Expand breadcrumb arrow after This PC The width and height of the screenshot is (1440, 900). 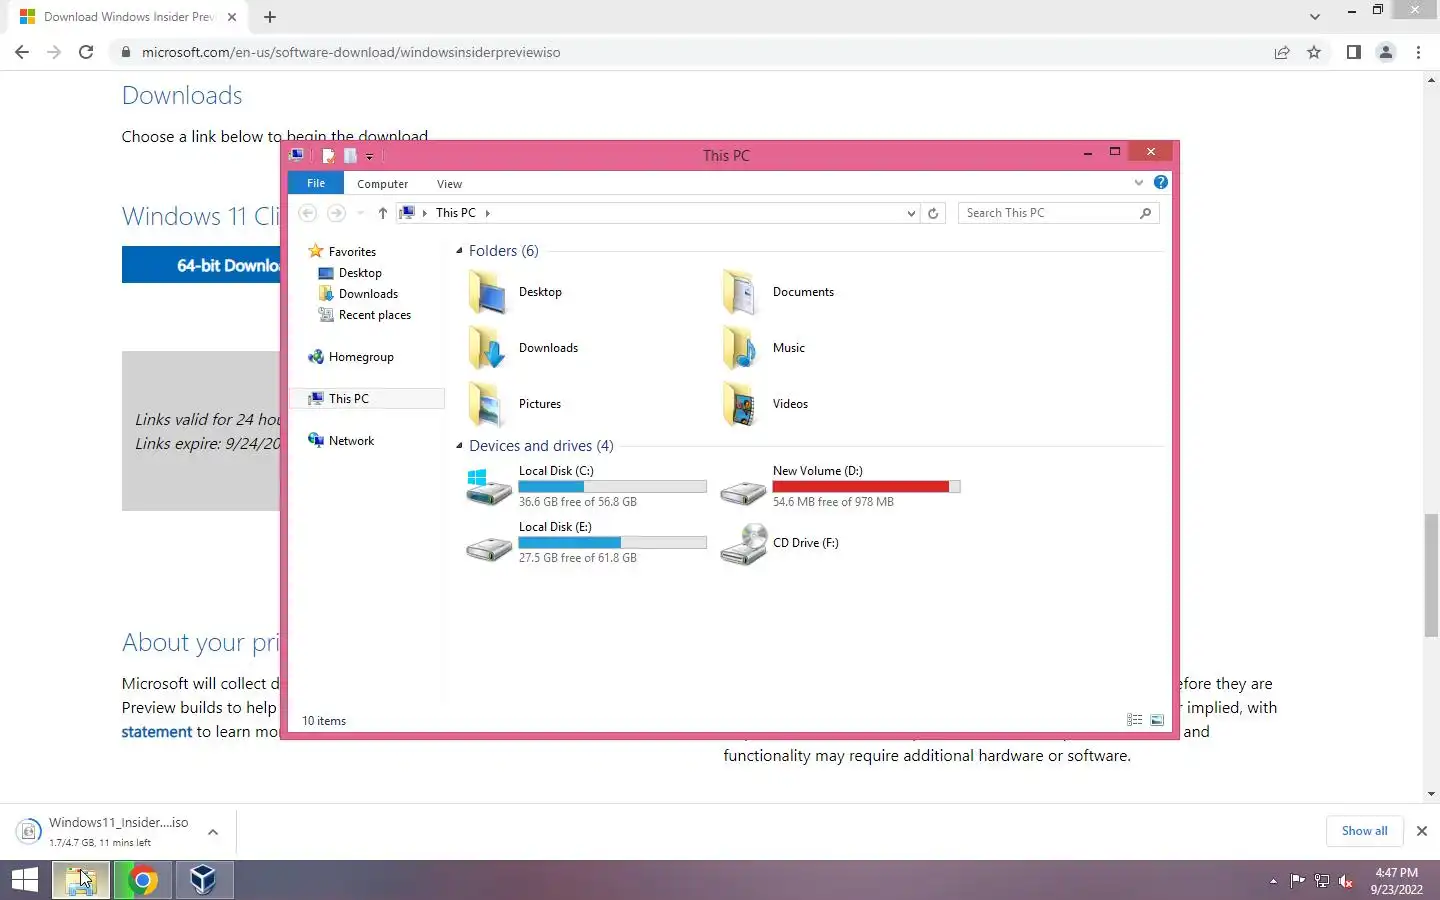[x=487, y=213]
